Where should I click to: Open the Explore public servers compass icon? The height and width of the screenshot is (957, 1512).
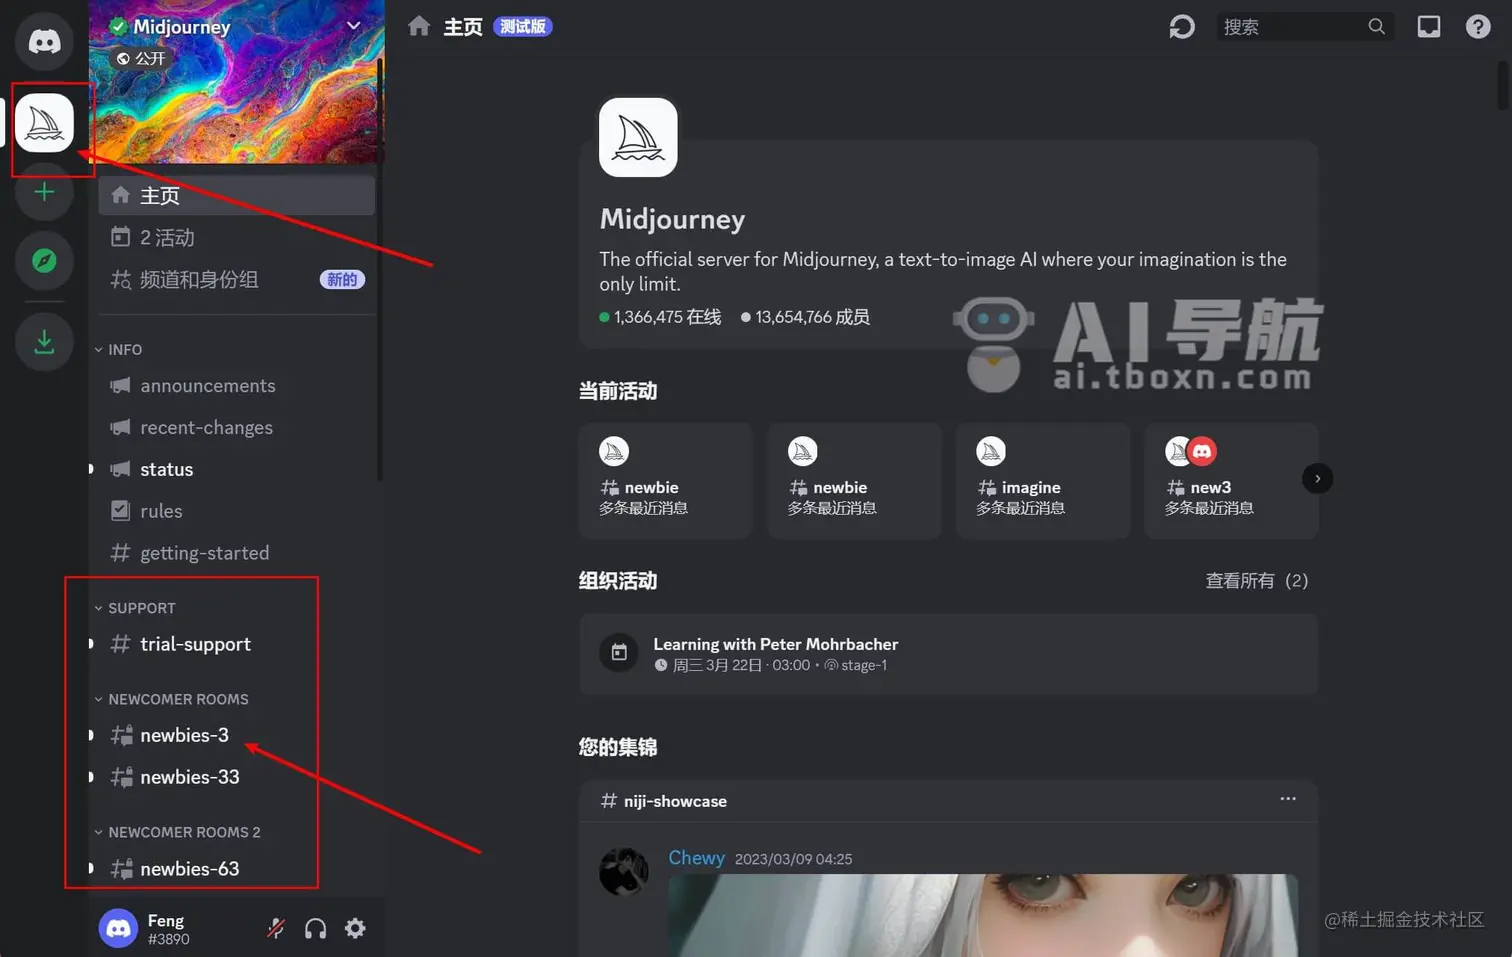[43, 261]
